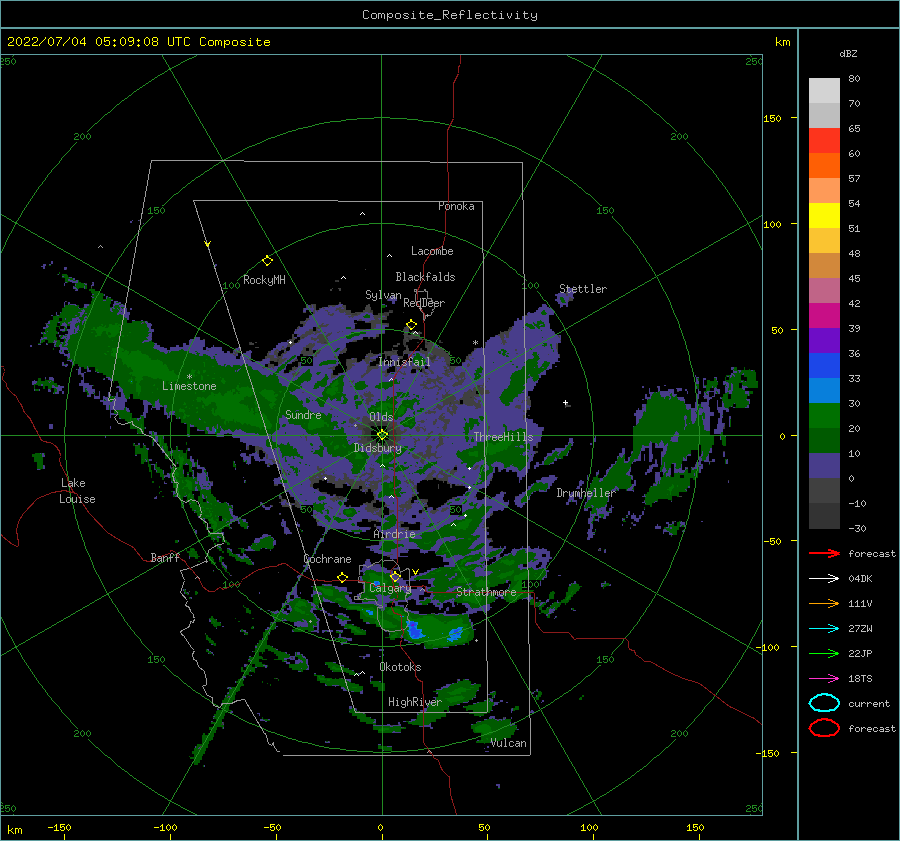Click the ThreeHills label
The image size is (900, 841).
click(503, 437)
